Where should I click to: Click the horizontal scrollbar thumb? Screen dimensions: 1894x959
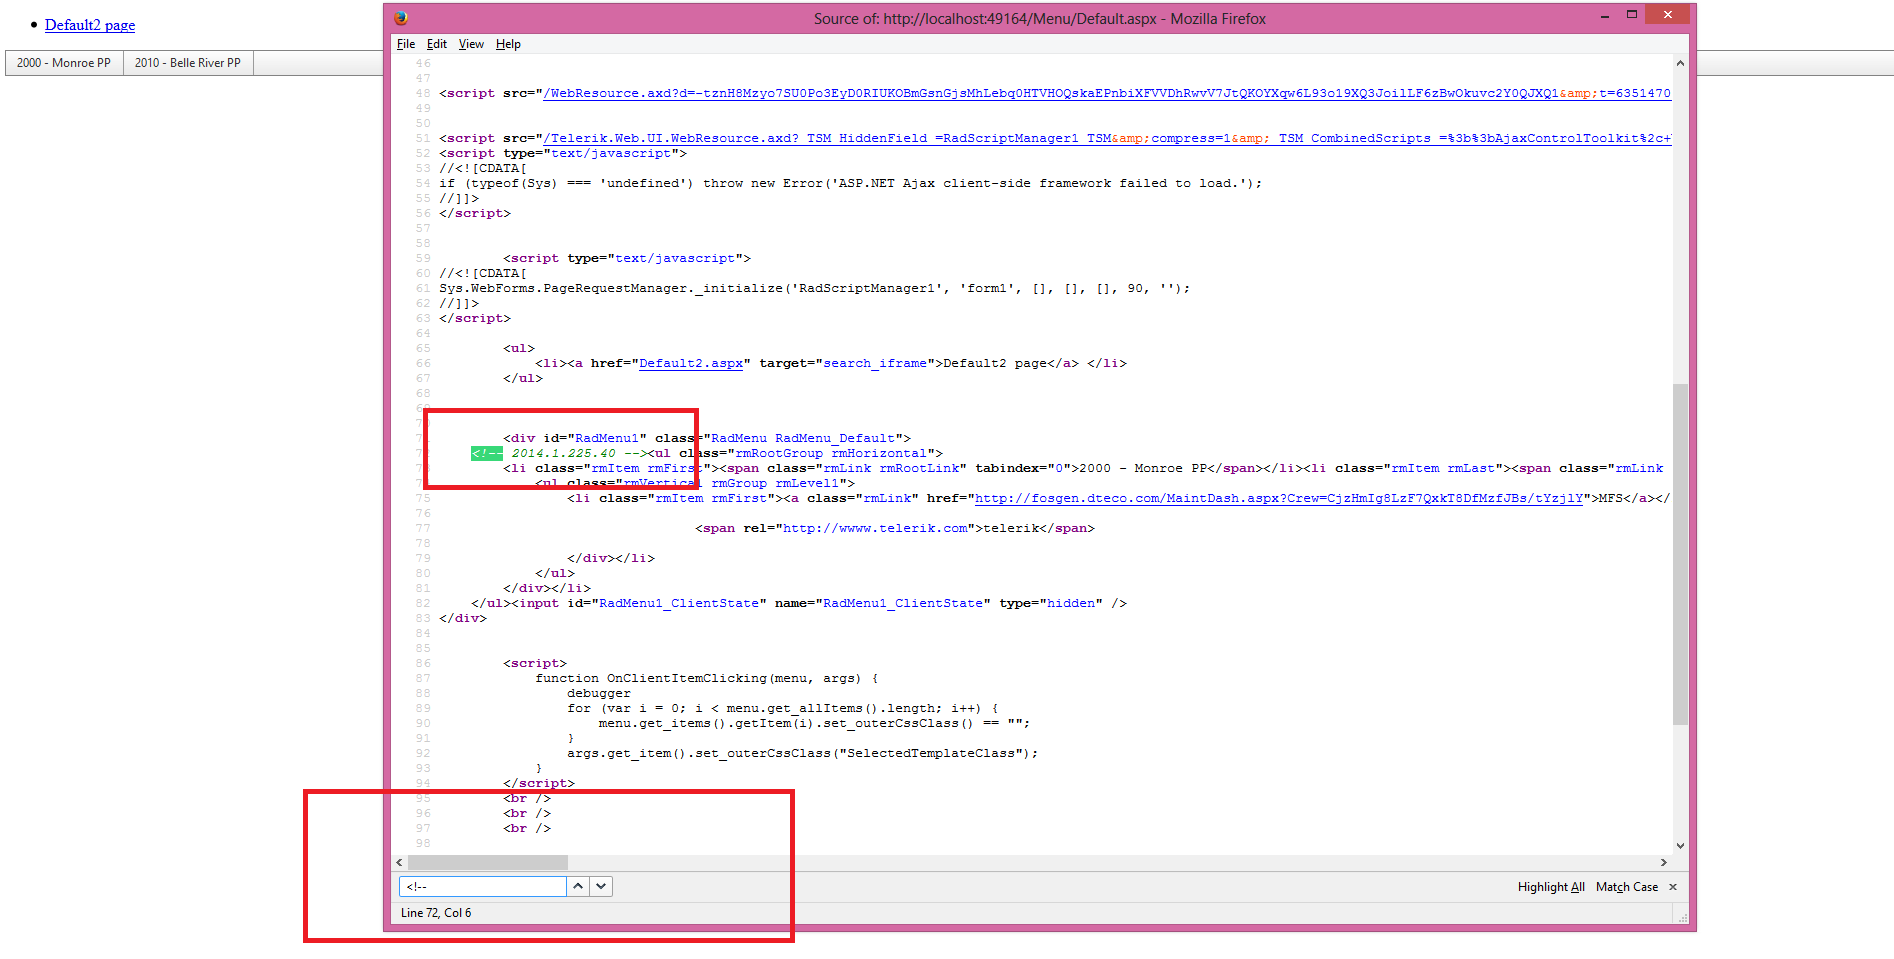(488, 862)
